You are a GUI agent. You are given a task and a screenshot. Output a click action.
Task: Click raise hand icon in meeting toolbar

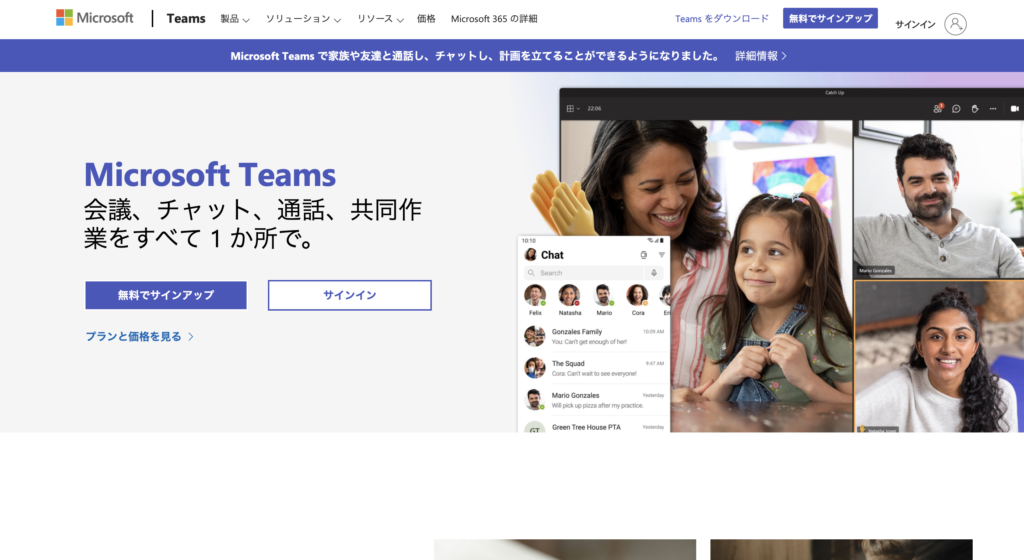[974, 108]
